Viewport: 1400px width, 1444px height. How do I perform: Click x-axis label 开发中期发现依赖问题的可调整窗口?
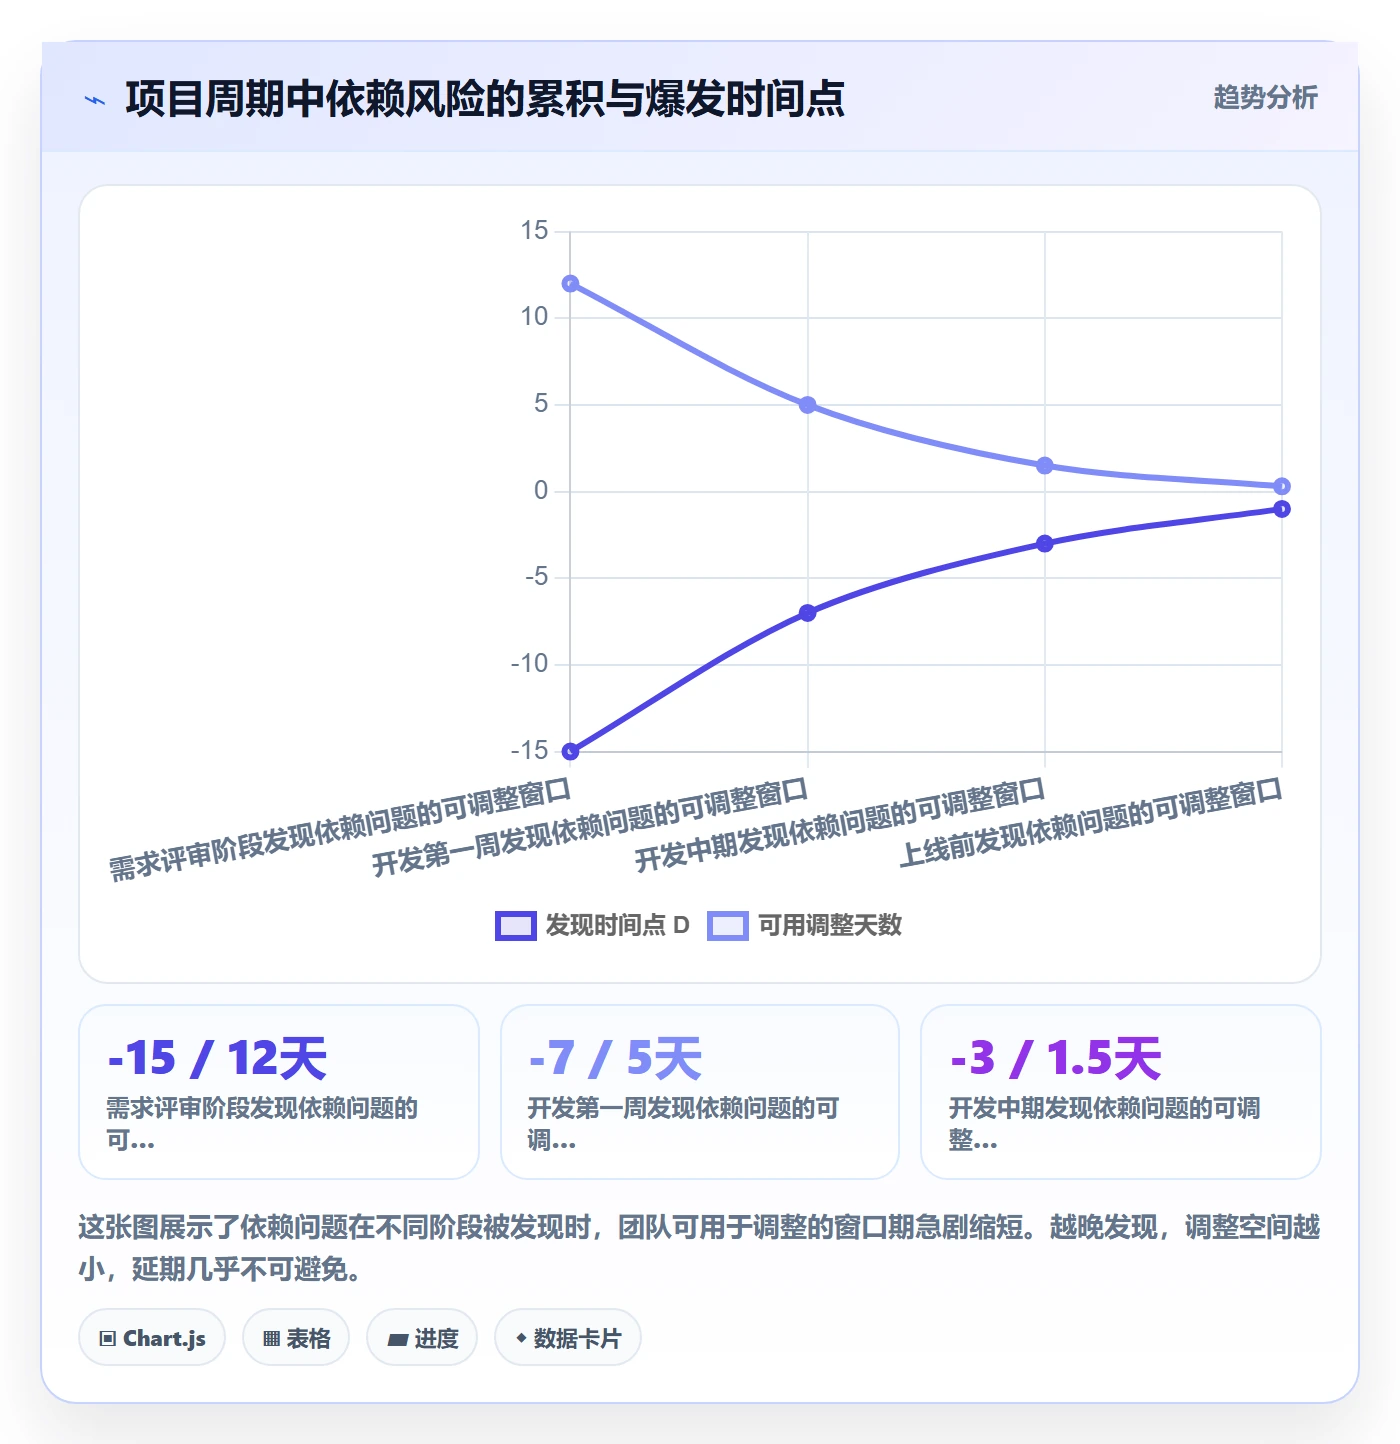click(840, 826)
